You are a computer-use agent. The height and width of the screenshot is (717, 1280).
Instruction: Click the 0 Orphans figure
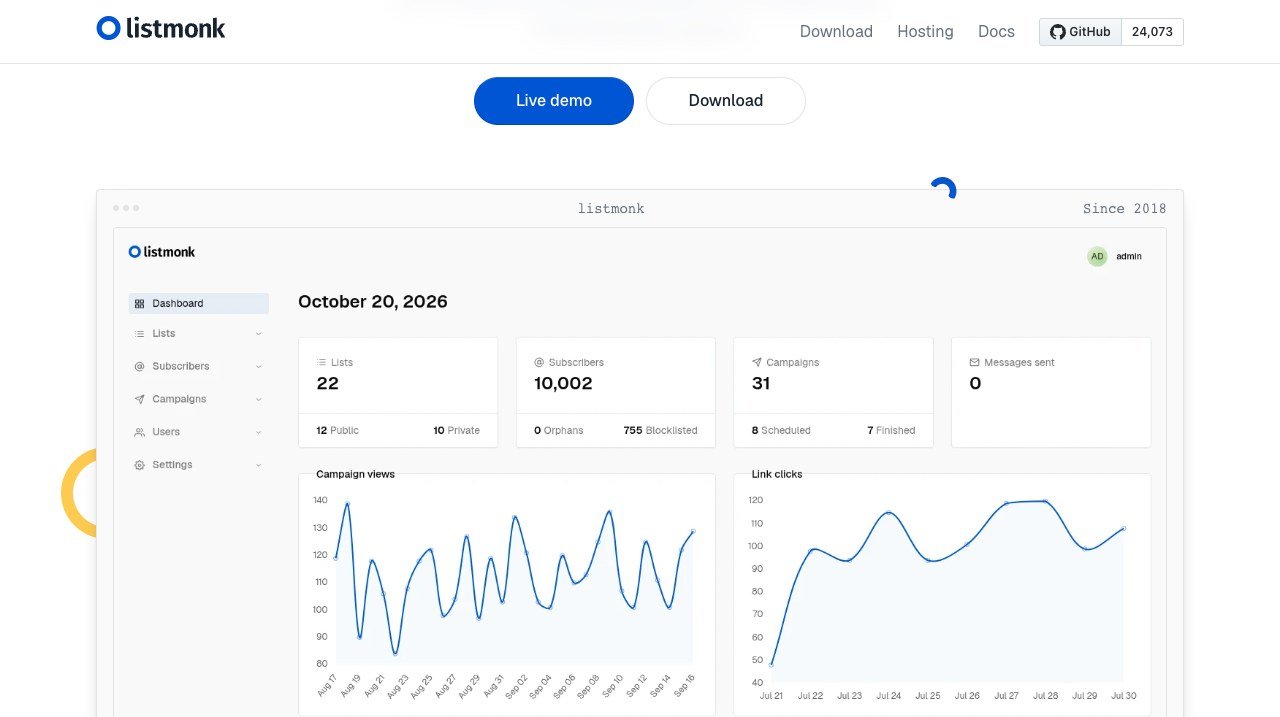[x=558, y=430]
